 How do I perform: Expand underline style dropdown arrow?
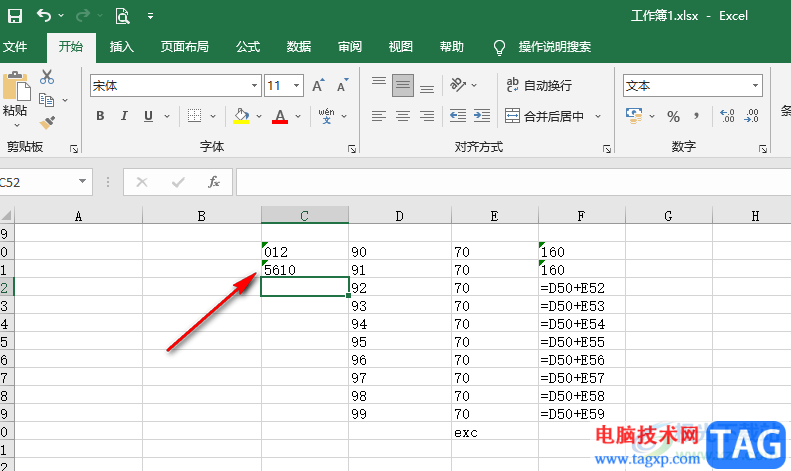(167, 116)
